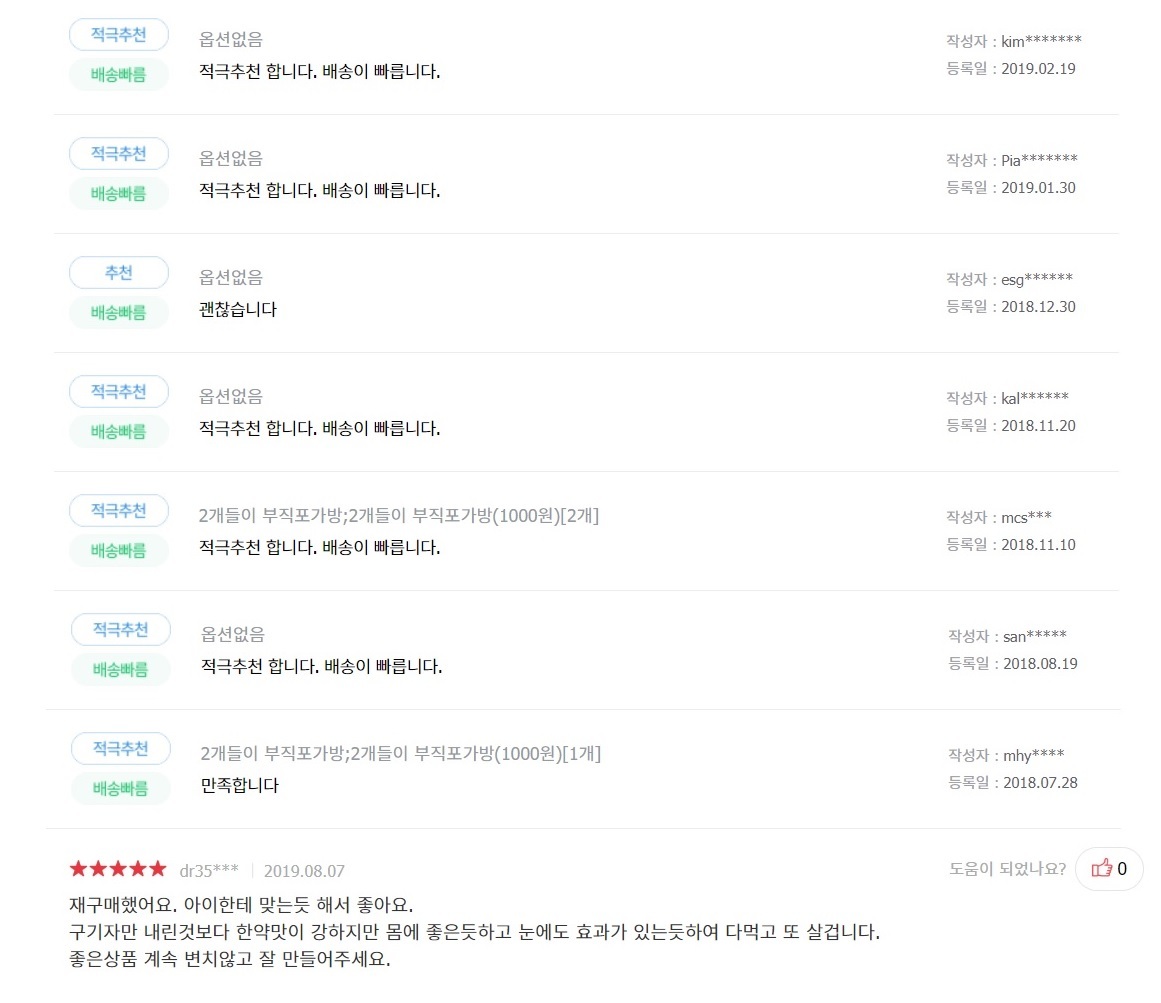Click 배송빠름 badge on san***** review
This screenshot has width=1161, height=1003.
point(121,669)
